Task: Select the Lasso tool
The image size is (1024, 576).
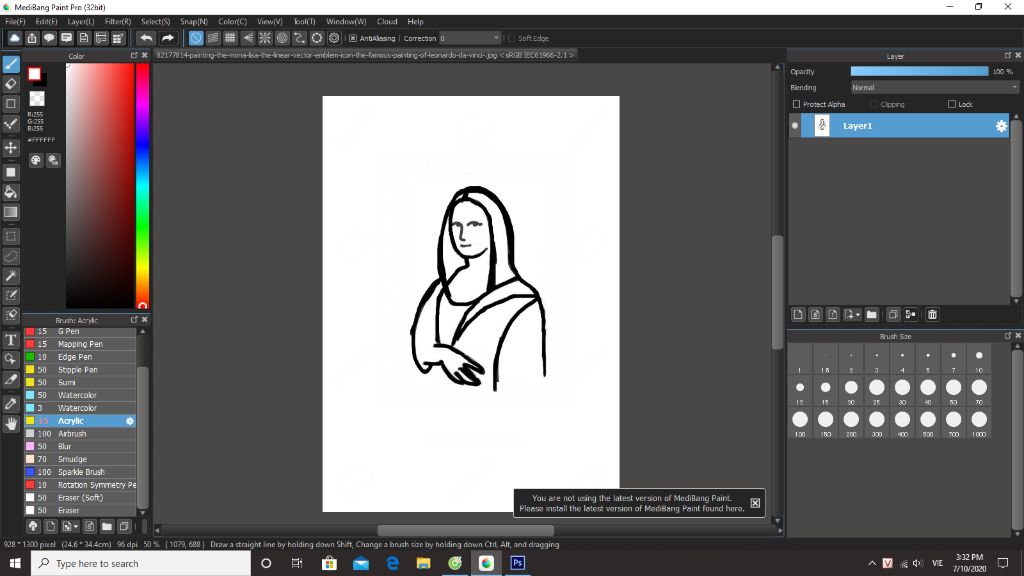Action: 11,256
